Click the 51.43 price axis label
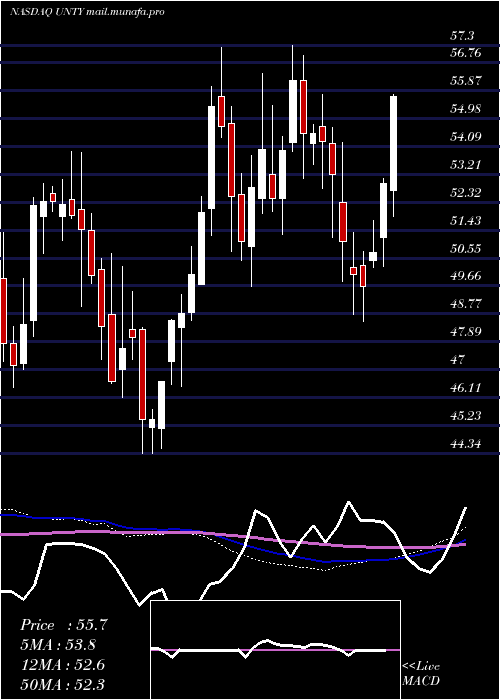This screenshot has height=700, width=500. (466, 220)
